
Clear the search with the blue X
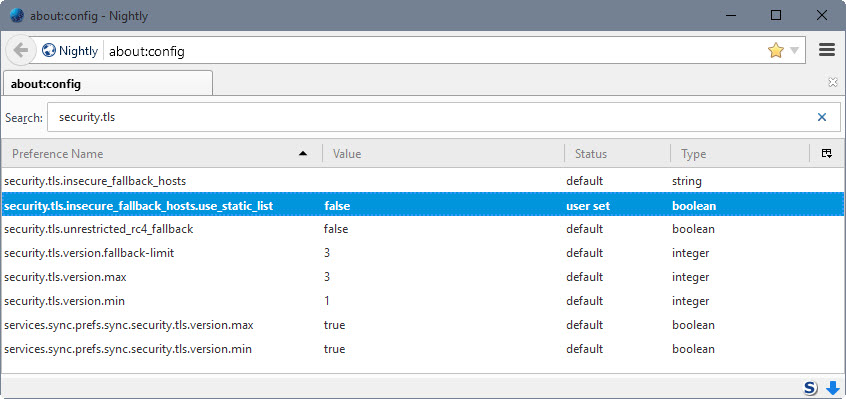pyautogui.click(x=822, y=117)
